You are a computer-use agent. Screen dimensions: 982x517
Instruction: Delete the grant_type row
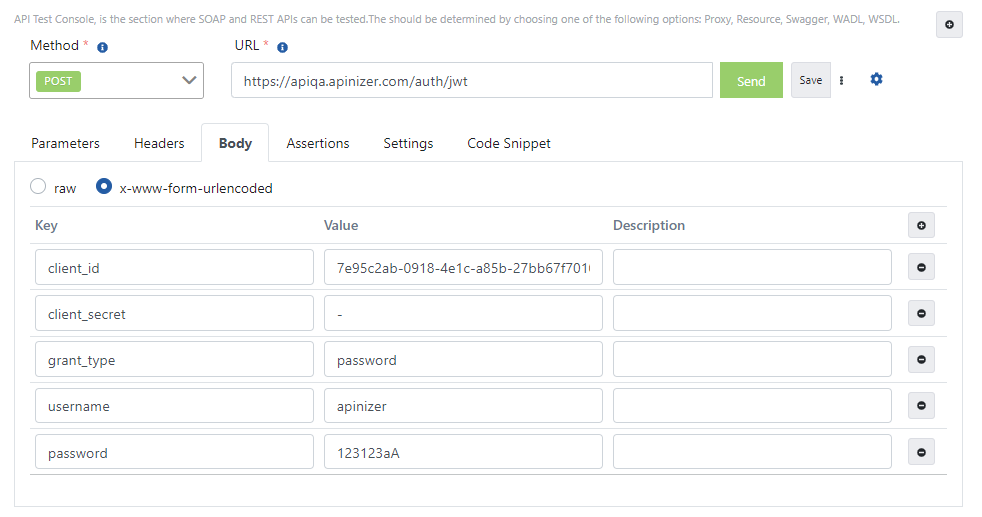pyautogui.click(x=921, y=360)
